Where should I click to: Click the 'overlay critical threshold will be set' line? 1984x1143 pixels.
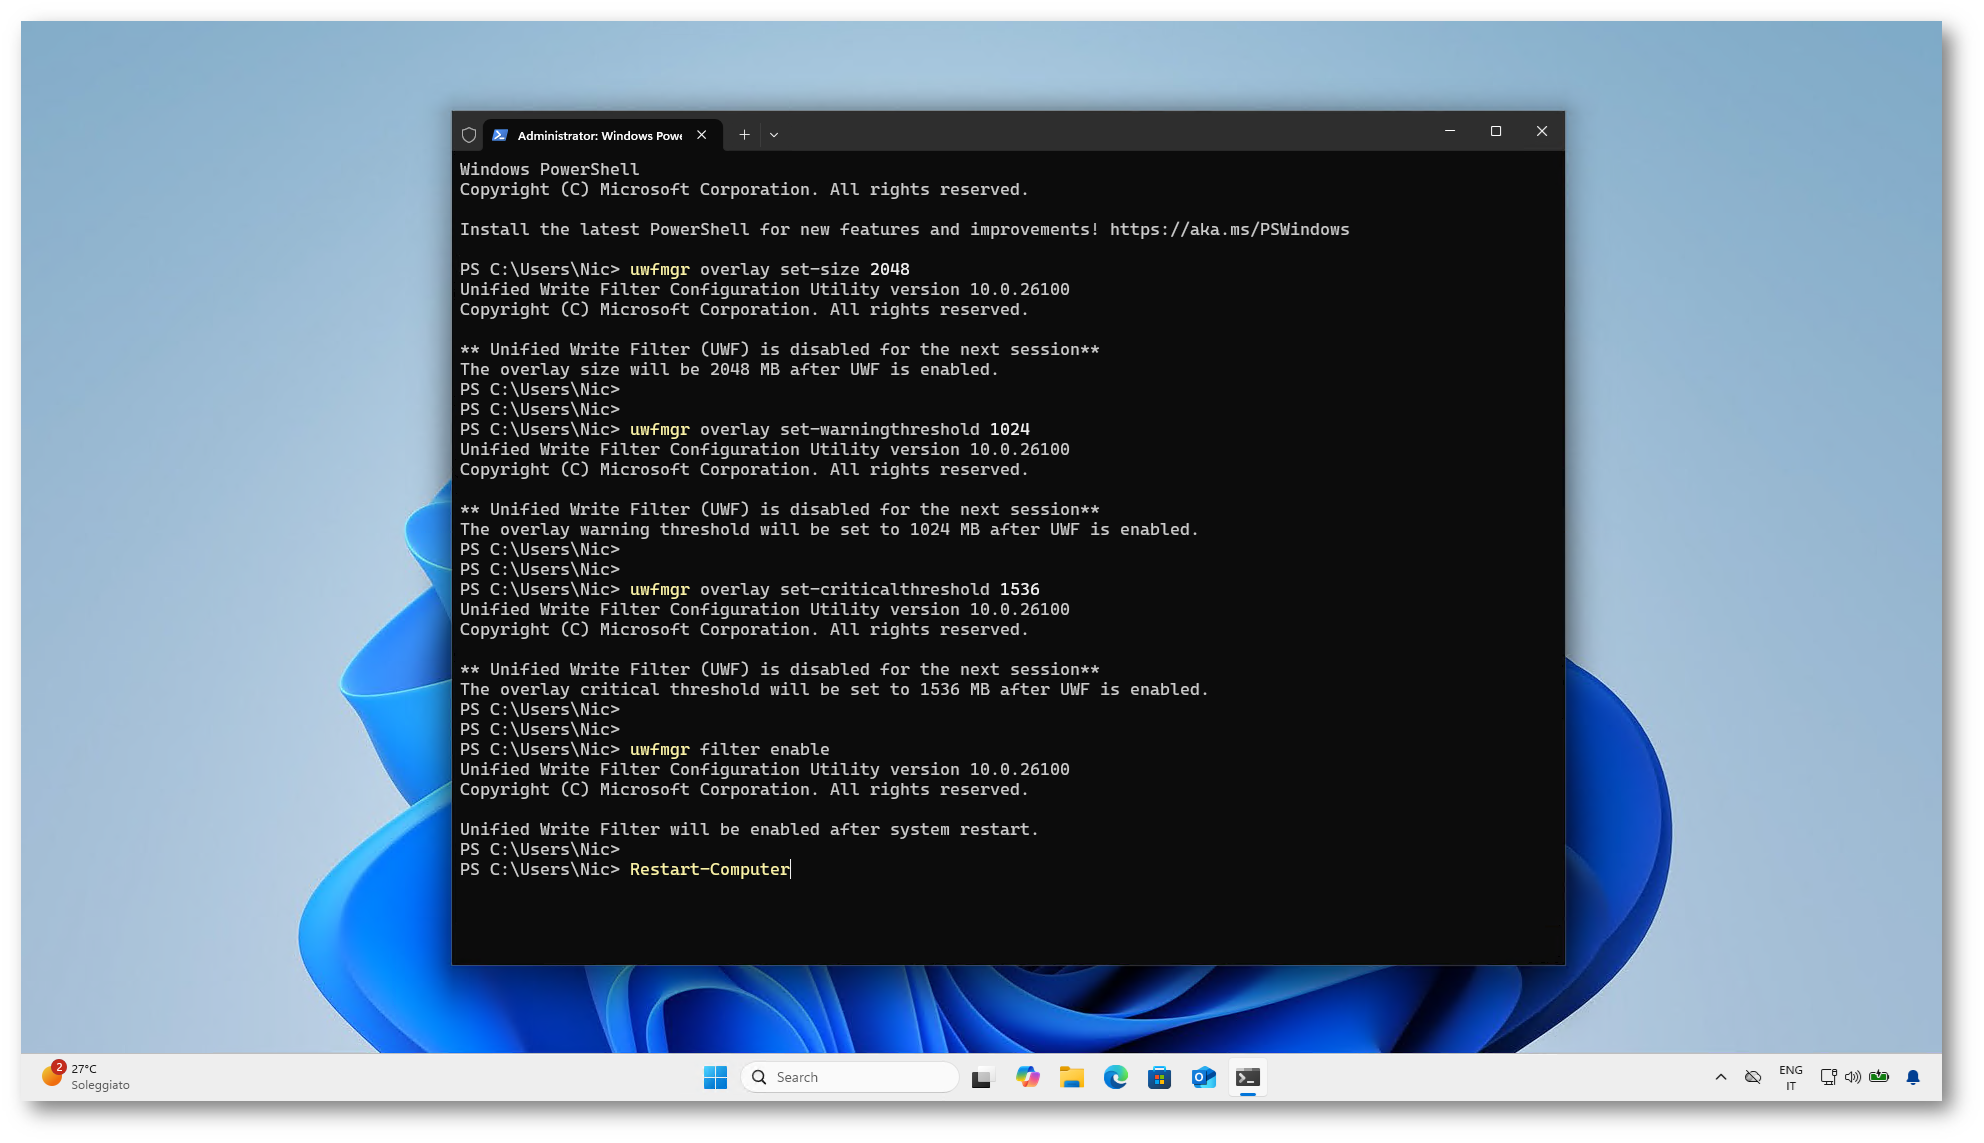[x=834, y=689]
